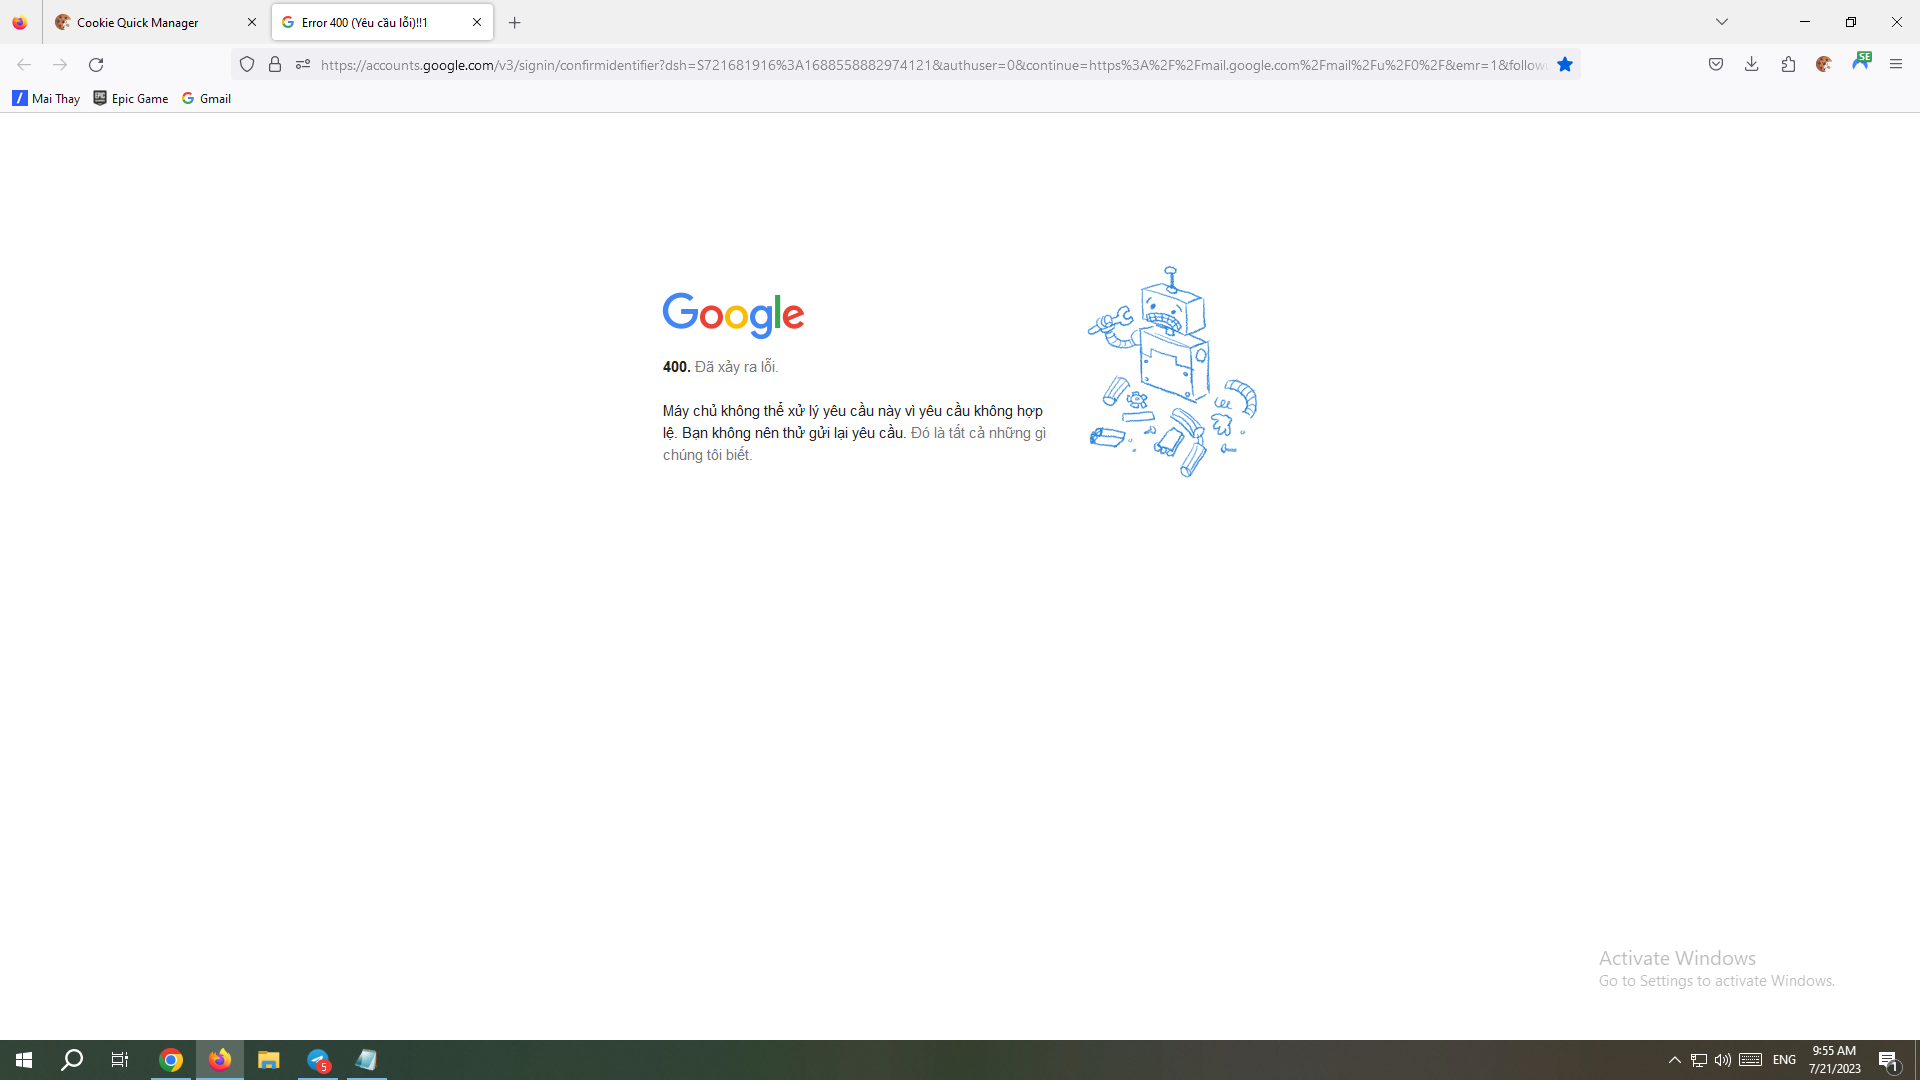Open Task View on the taskbar

click(x=120, y=1060)
